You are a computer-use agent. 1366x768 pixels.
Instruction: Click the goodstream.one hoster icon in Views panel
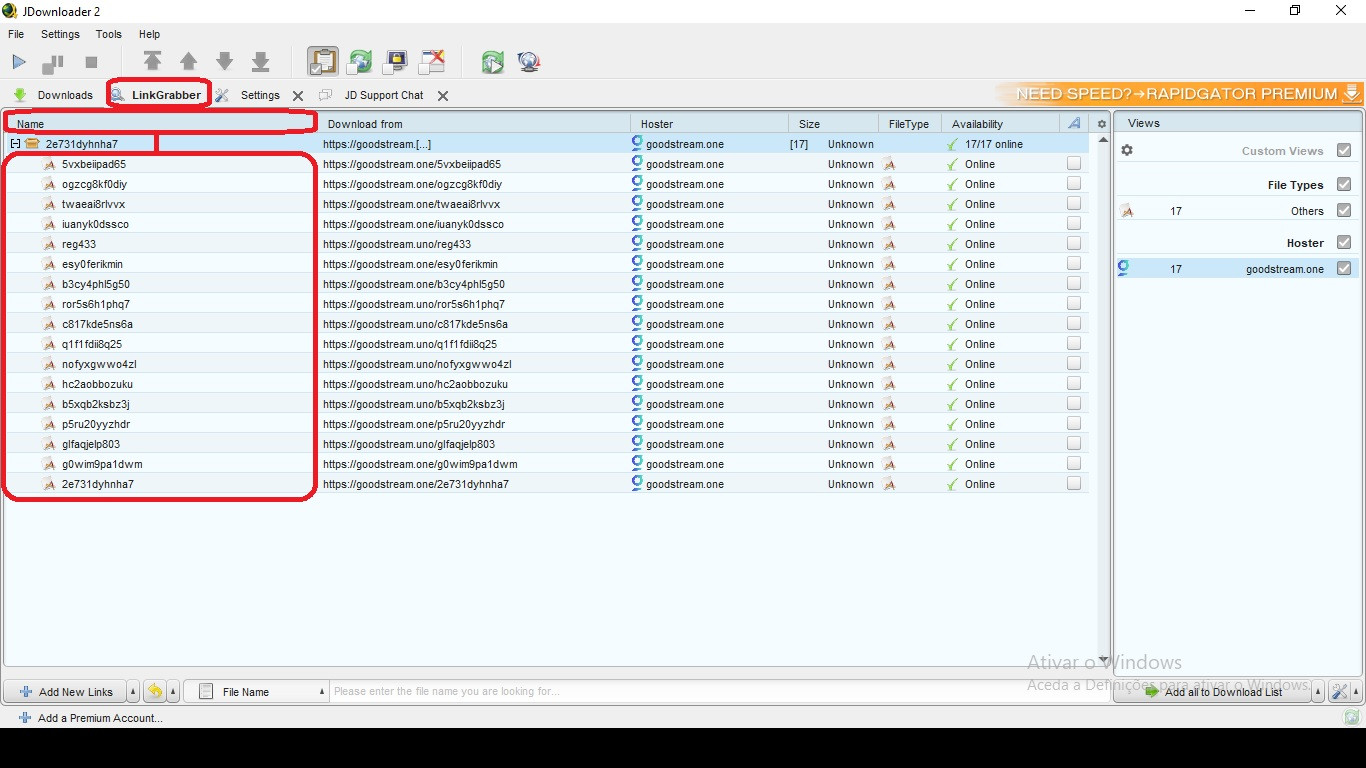coord(1124,268)
